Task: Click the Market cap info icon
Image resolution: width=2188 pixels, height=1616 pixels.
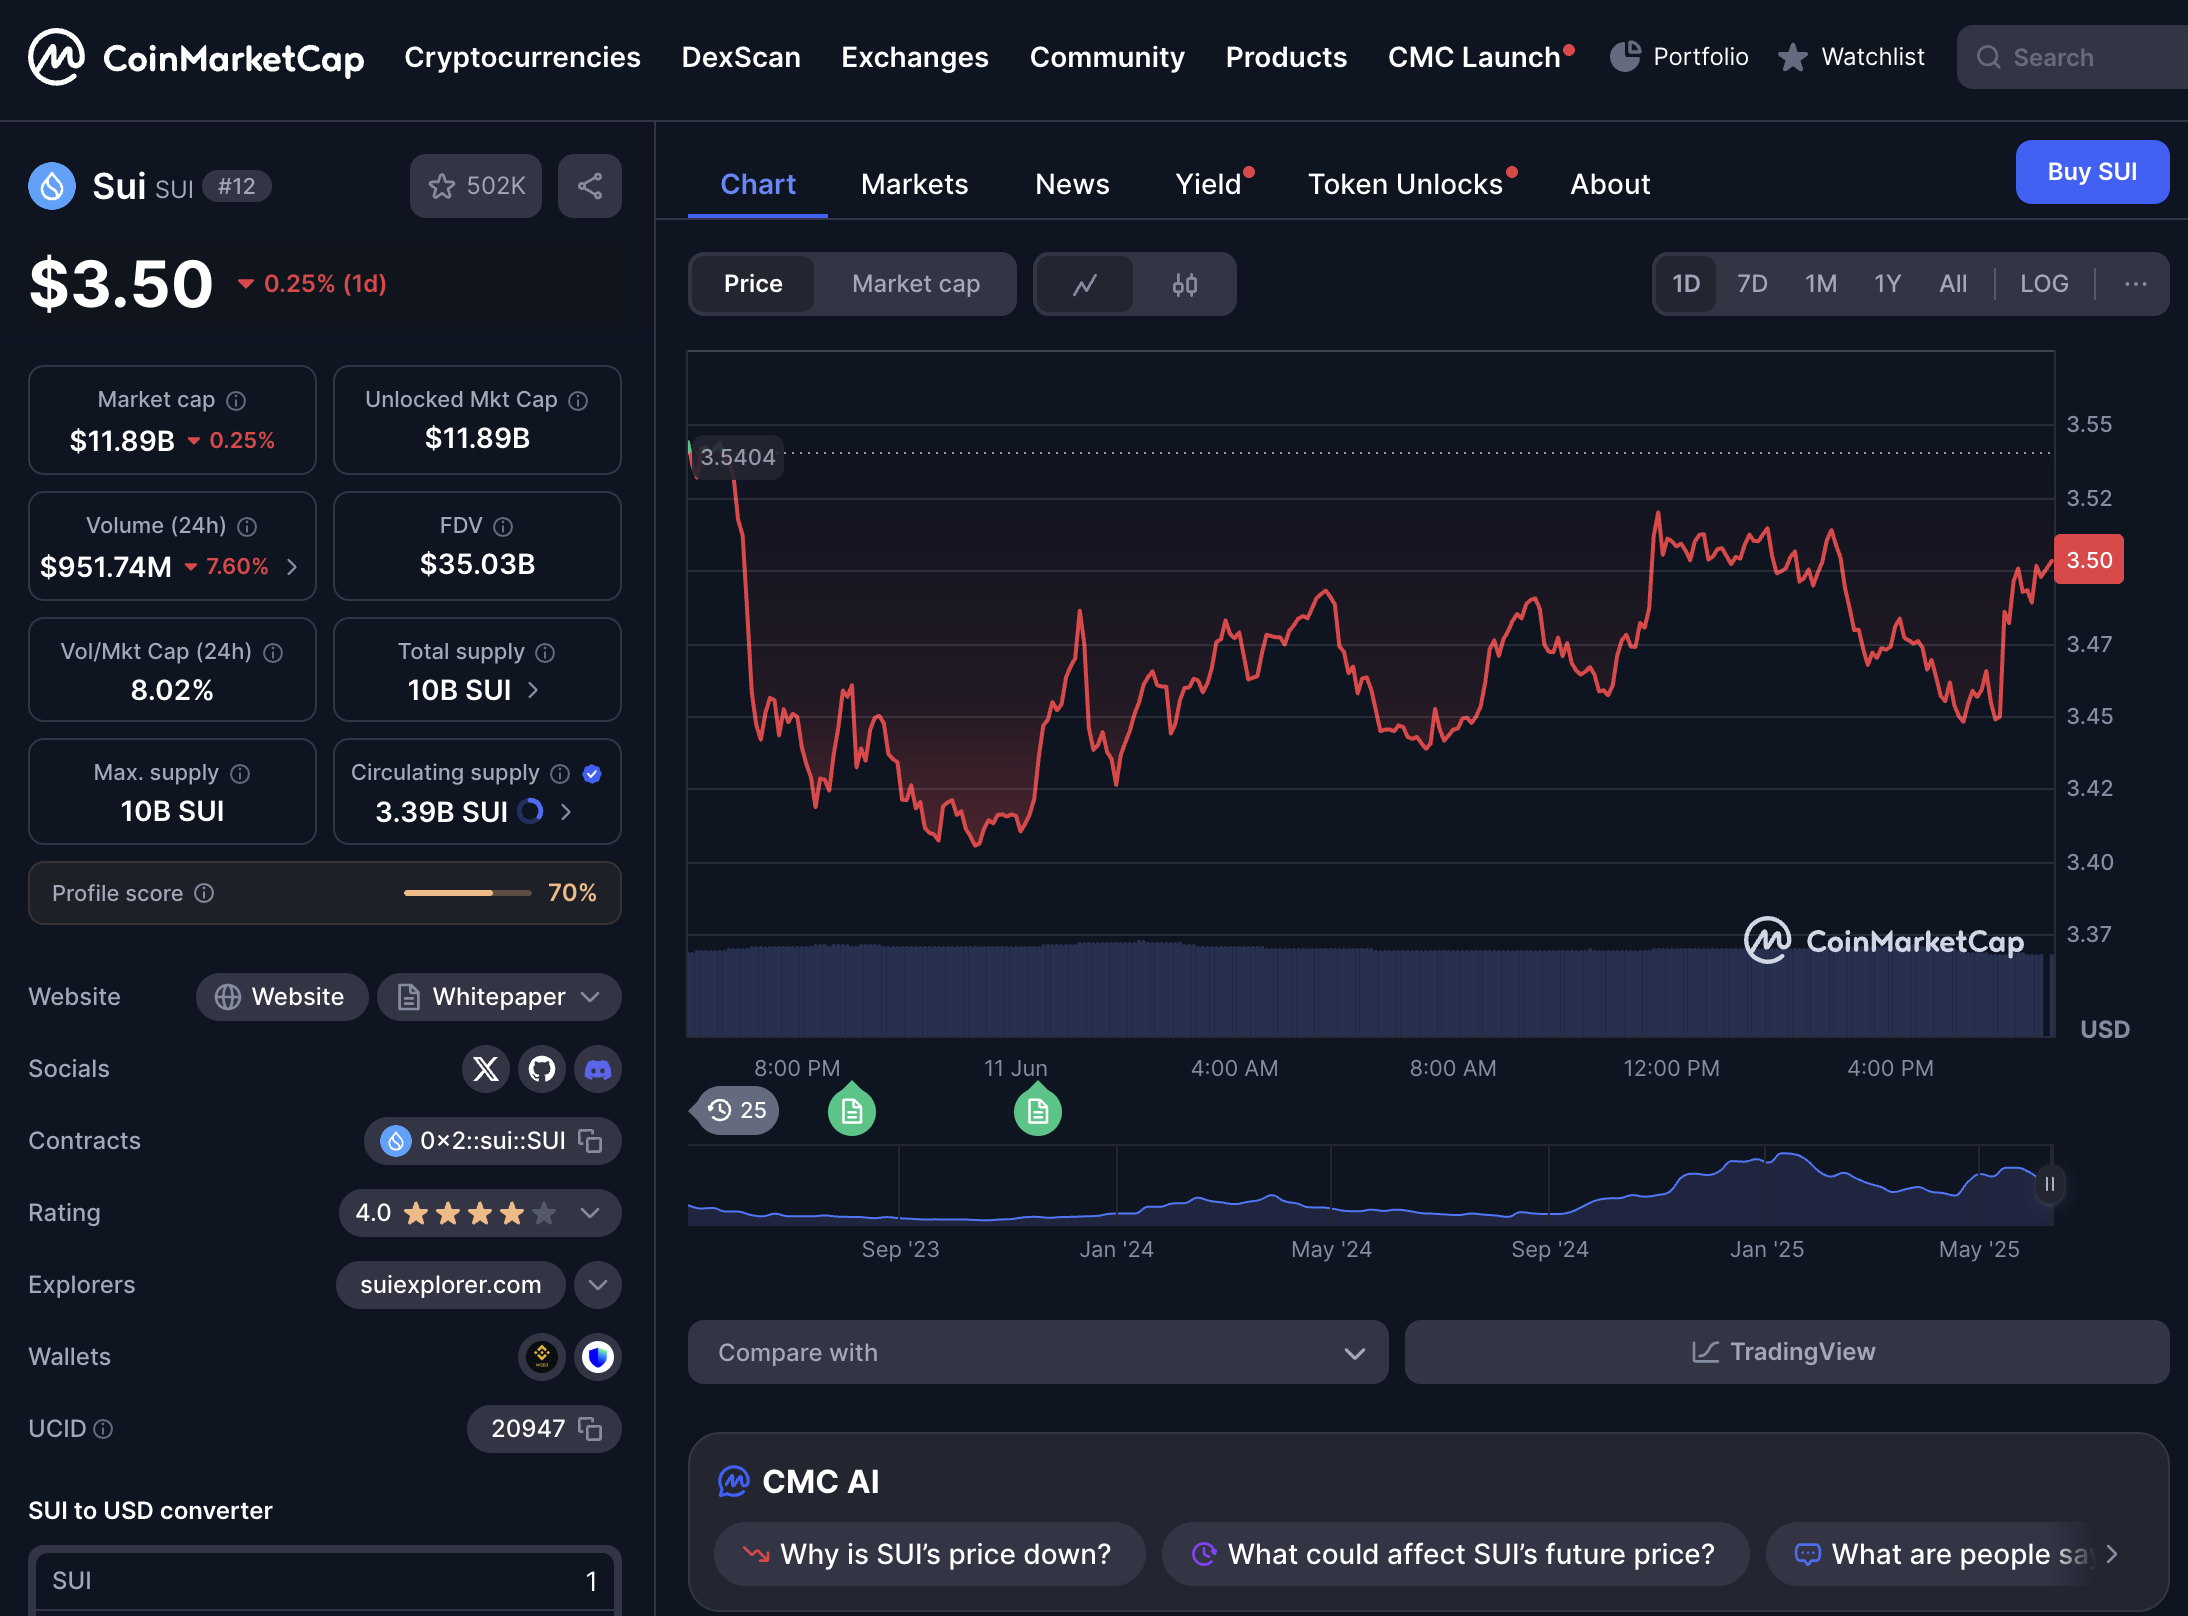Action: [236, 401]
